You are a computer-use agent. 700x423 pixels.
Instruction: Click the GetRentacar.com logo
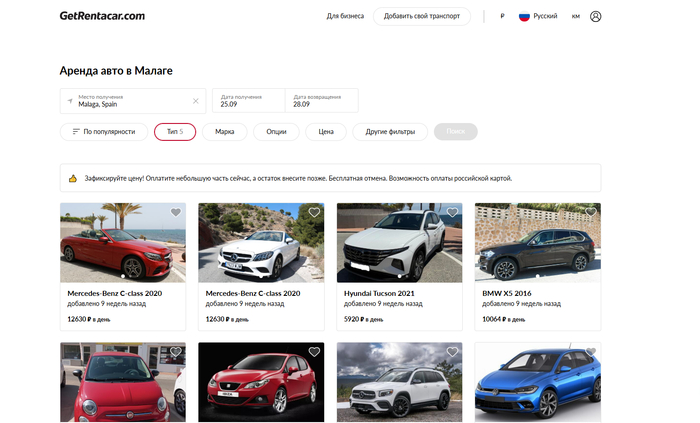click(x=102, y=16)
